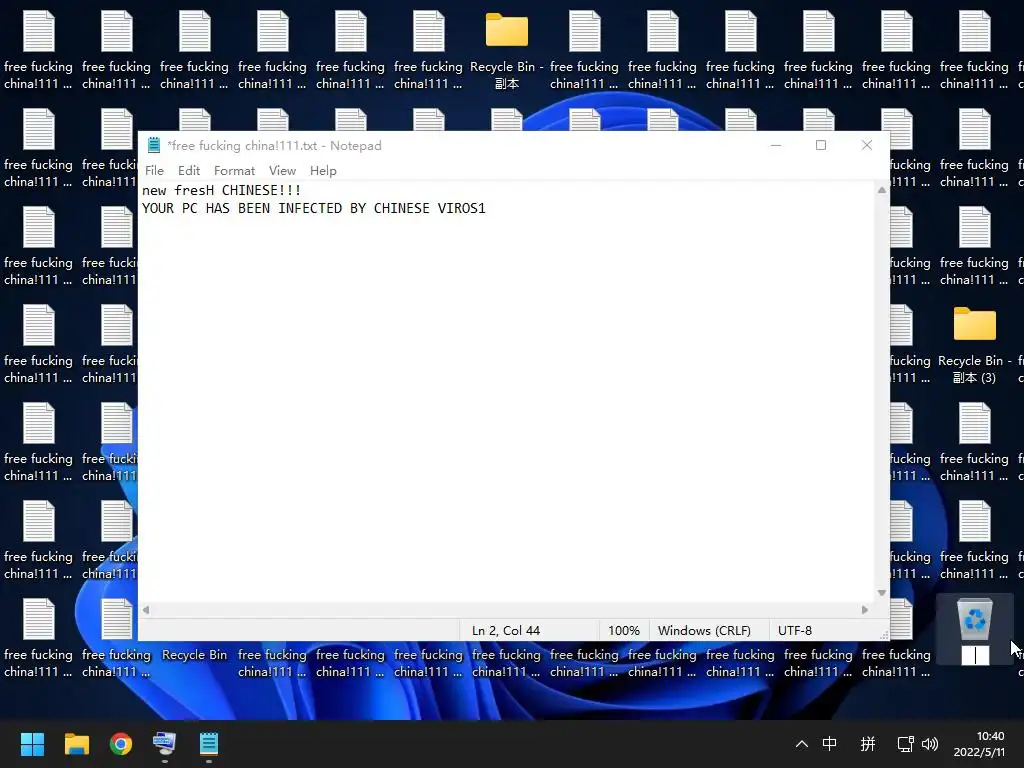Viewport: 1024px width, 768px height.
Task: Select the 'Recycle Bin - 副本' folder on the desktop
Action: (507, 51)
